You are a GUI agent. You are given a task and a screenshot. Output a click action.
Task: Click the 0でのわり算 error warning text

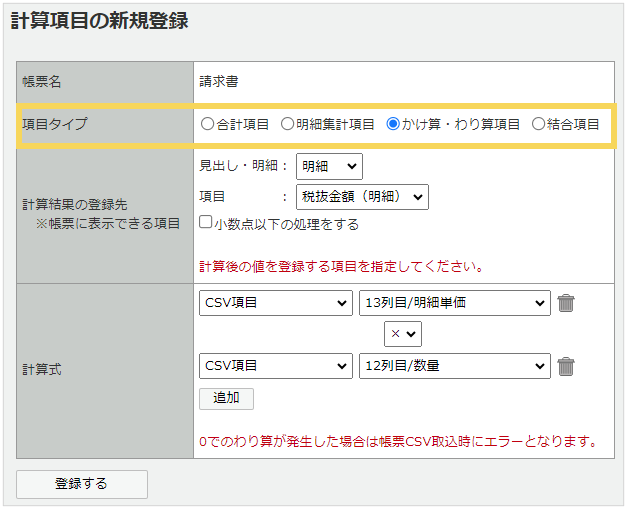coord(398,441)
